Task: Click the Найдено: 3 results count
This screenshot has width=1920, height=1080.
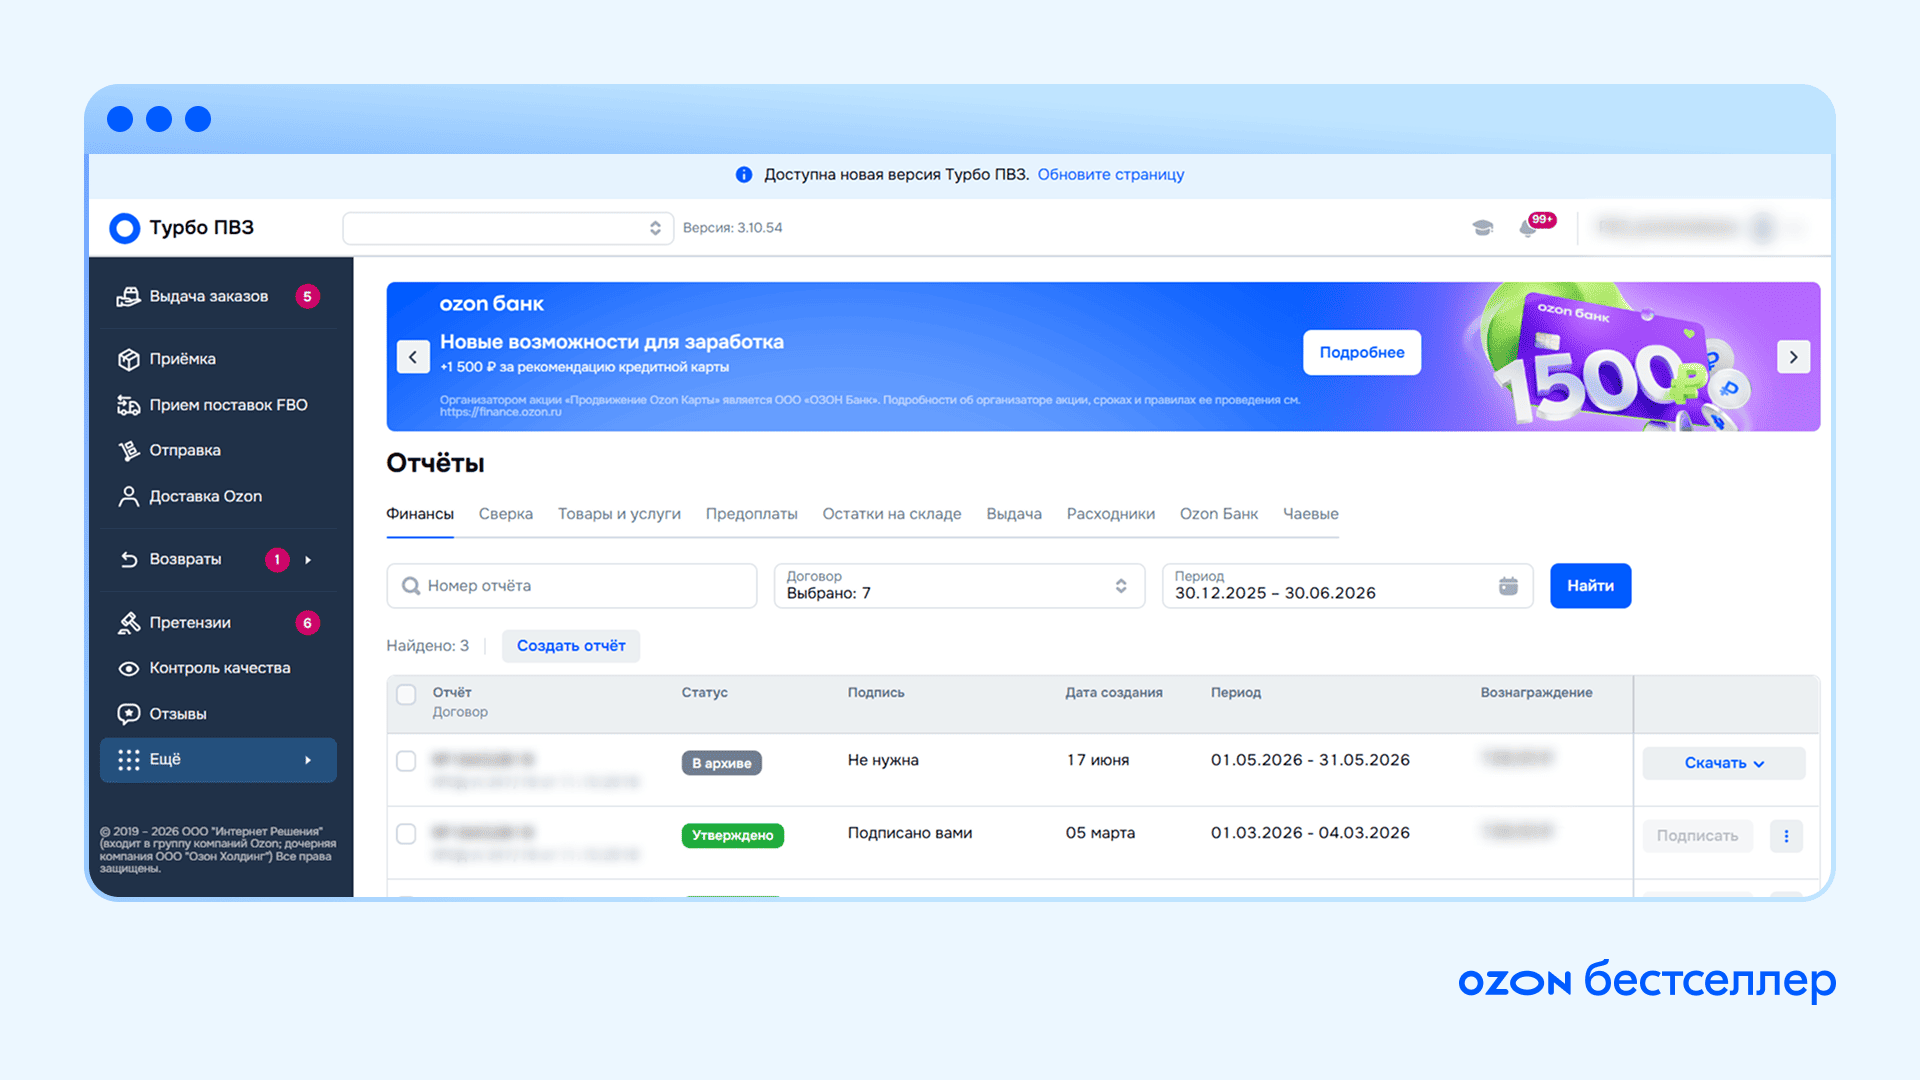Action: [x=427, y=646]
